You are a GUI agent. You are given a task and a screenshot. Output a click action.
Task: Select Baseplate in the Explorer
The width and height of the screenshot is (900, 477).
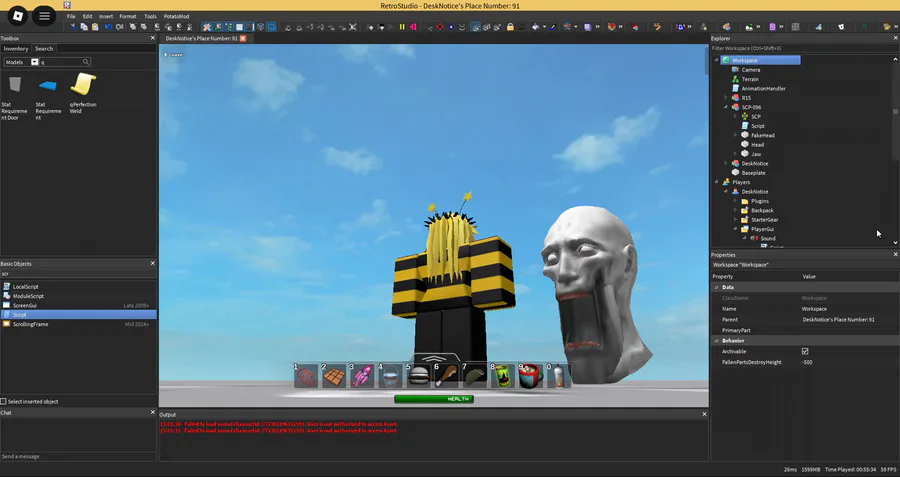point(753,173)
